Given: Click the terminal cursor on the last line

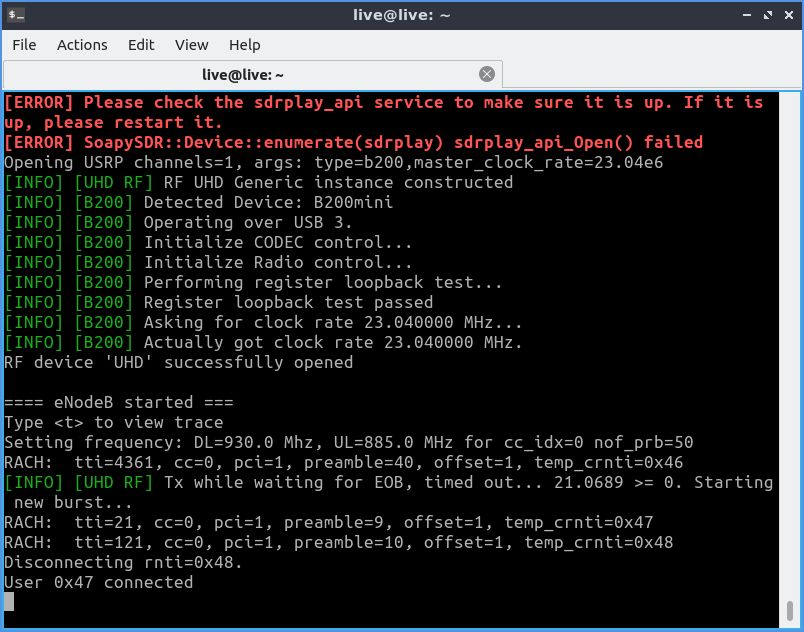Looking at the screenshot, I should 9,602.
